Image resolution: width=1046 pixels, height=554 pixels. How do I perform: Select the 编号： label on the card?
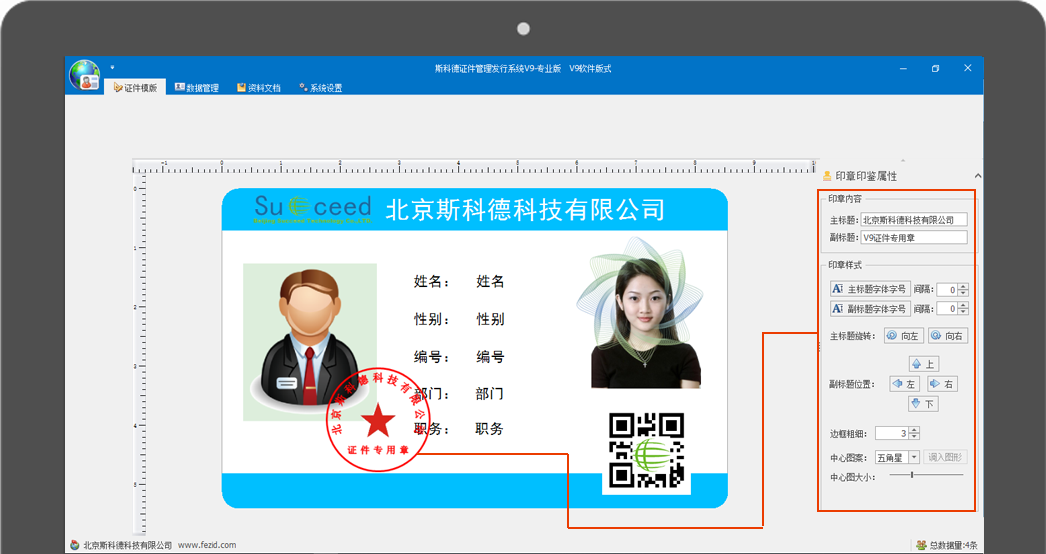(432, 357)
